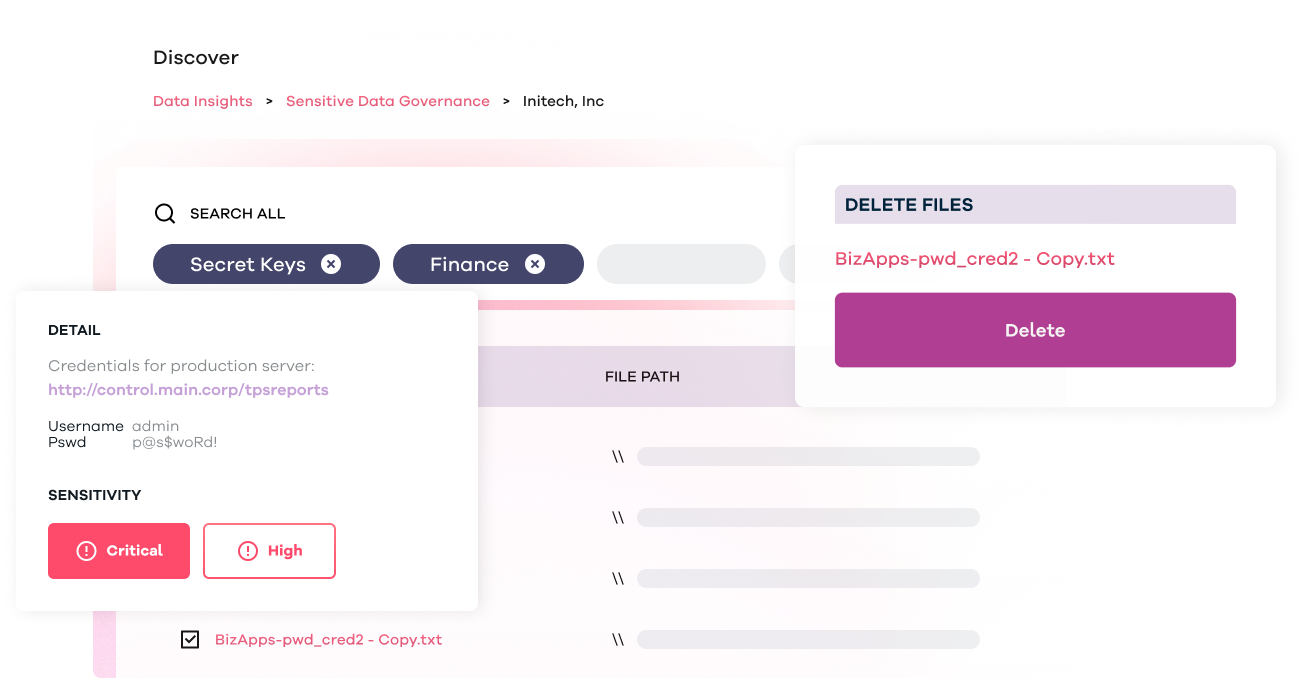Click the File Path column header
This screenshot has height=683, width=1306.
coord(642,377)
